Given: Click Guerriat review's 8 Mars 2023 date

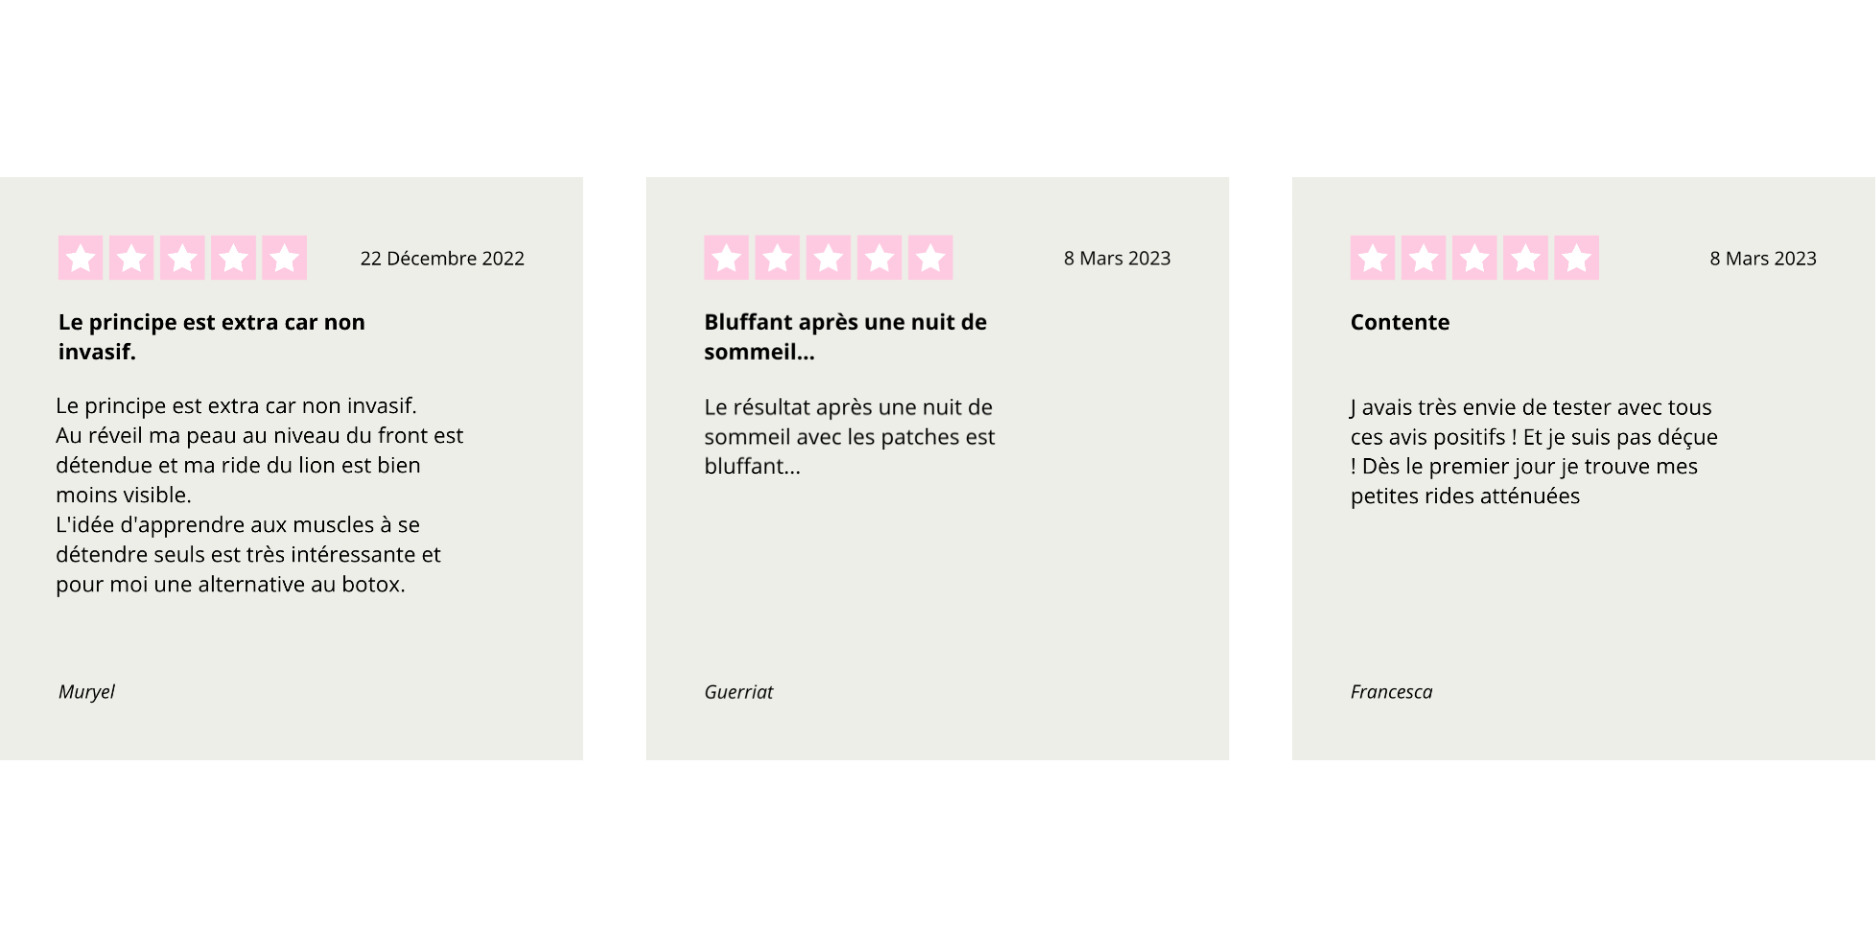Looking at the screenshot, I should 1117,259.
